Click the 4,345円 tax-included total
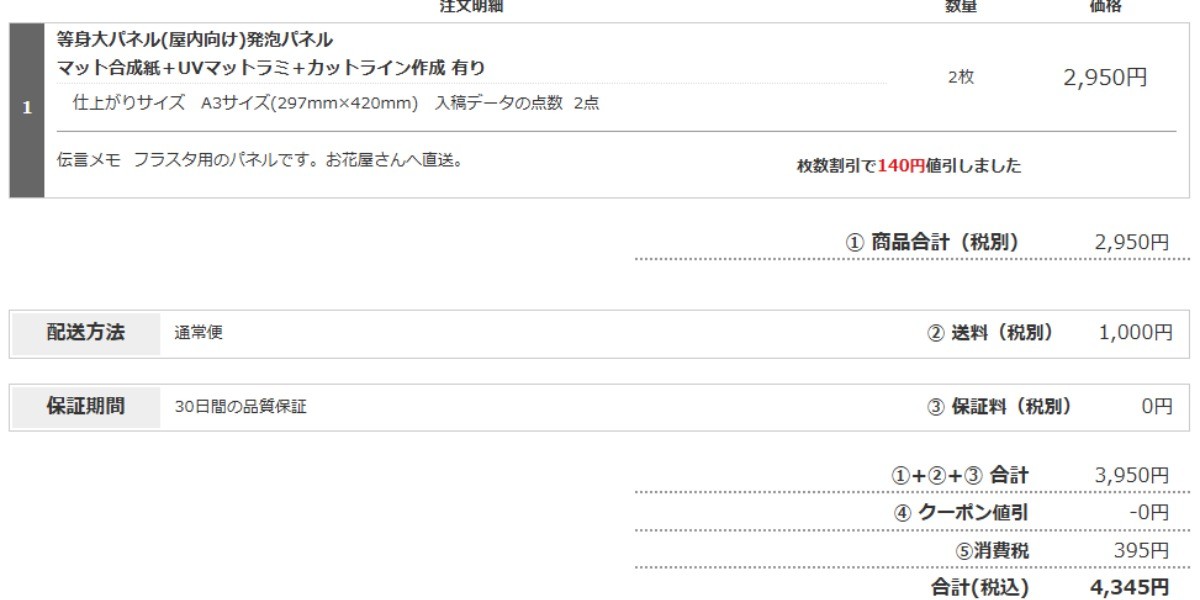The width and height of the screenshot is (1200, 600). (x=1129, y=587)
